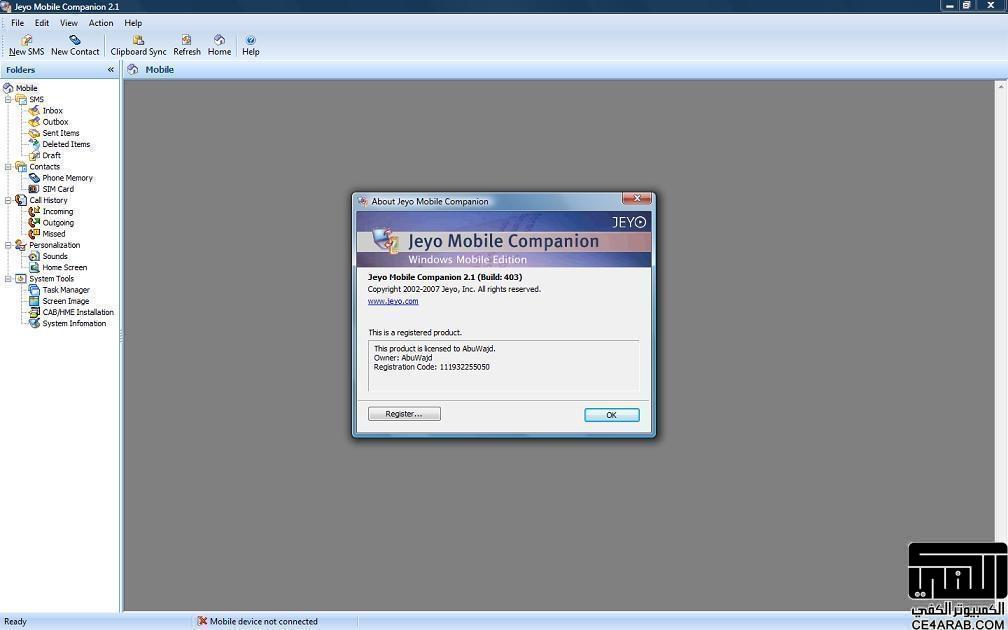Open the Action menu
This screenshot has height=630, width=1008.
click(x=101, y=23)
